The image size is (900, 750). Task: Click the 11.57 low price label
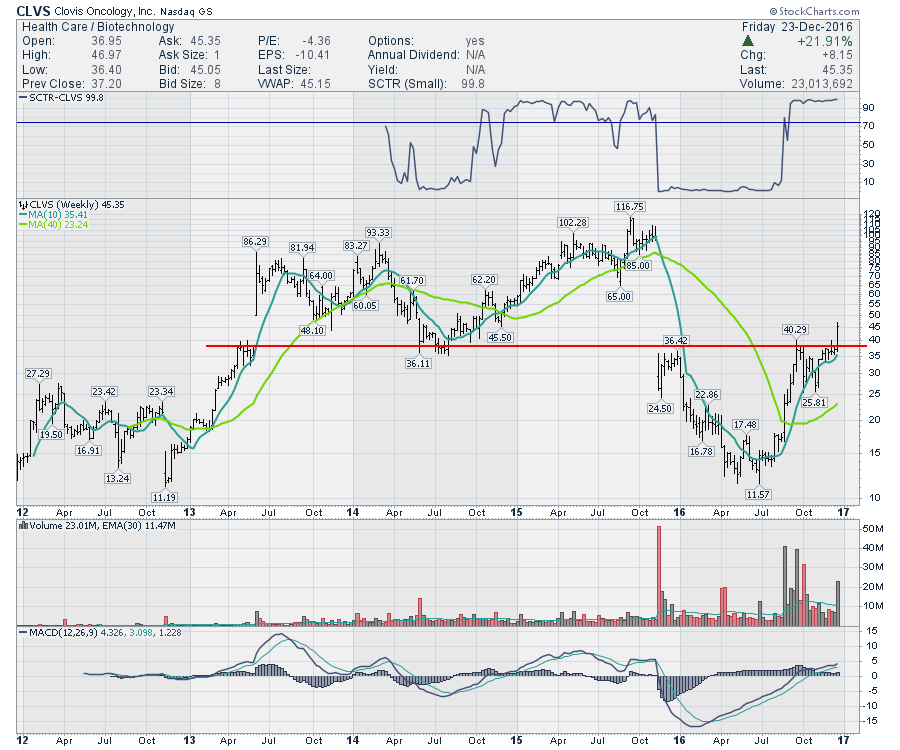pos(758,495)
